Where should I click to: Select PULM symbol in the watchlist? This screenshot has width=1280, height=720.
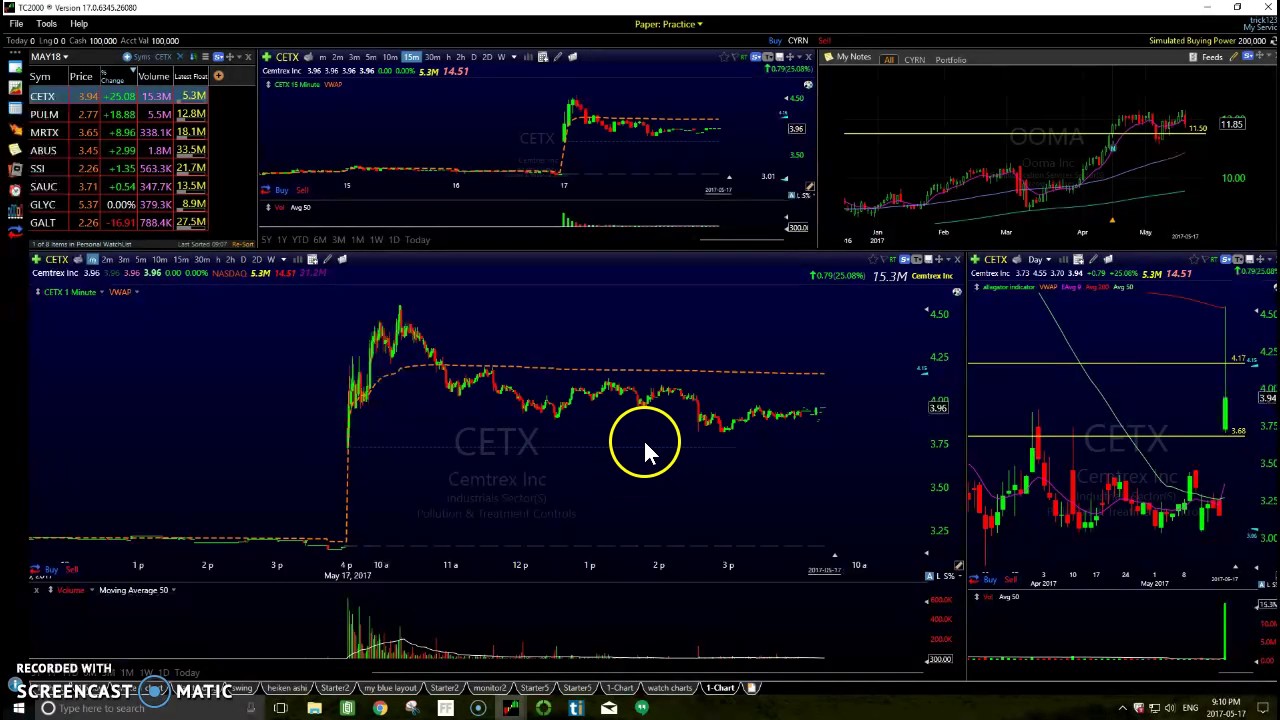(x=43, y=114)
